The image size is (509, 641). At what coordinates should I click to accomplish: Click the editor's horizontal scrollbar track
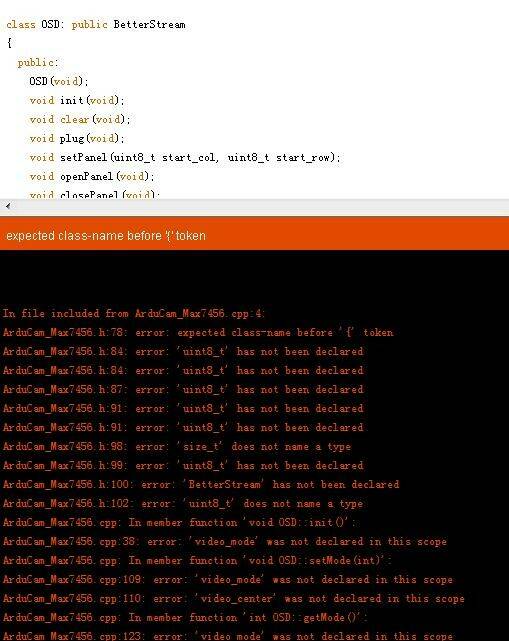point(261,206)
